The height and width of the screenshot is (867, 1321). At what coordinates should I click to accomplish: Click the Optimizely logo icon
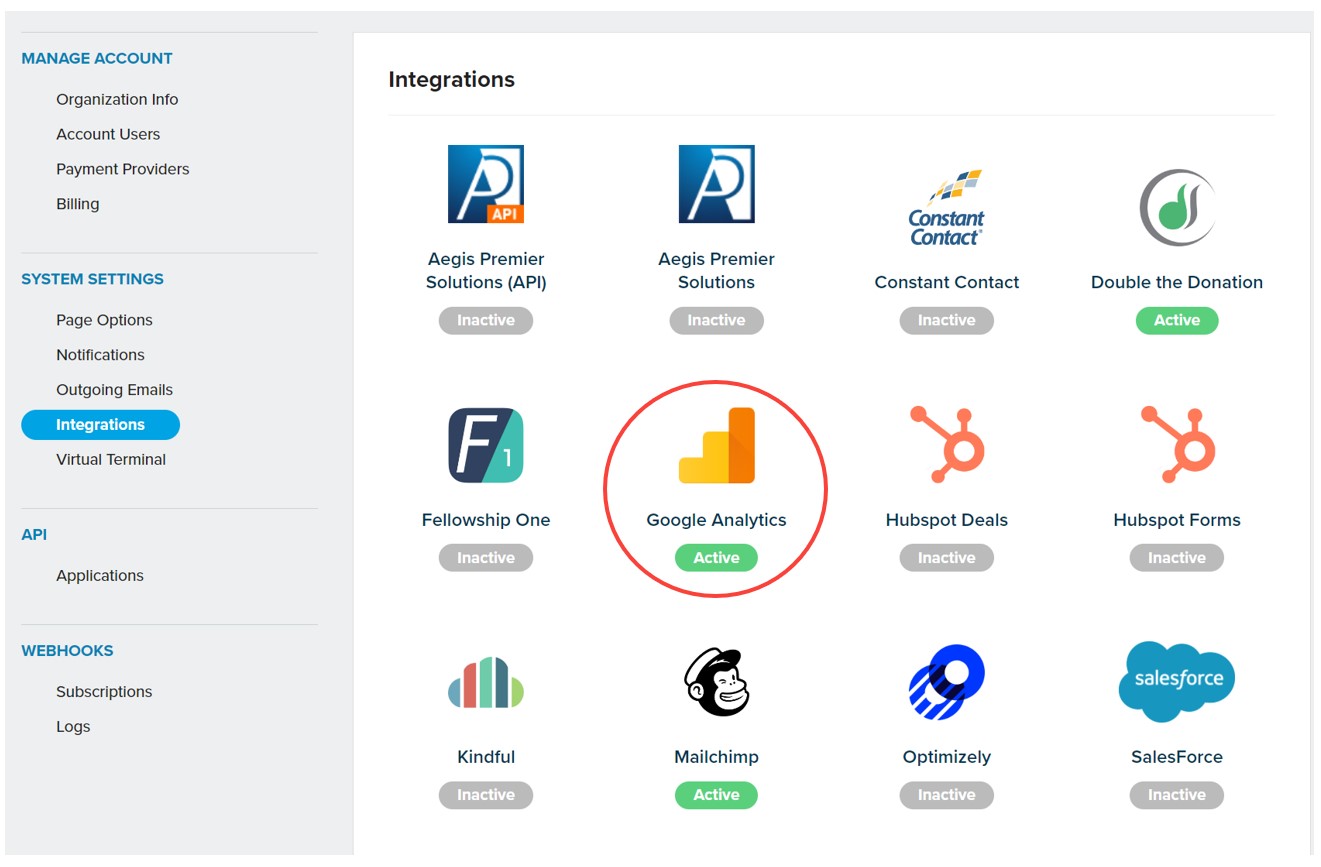tap(946, 682)
